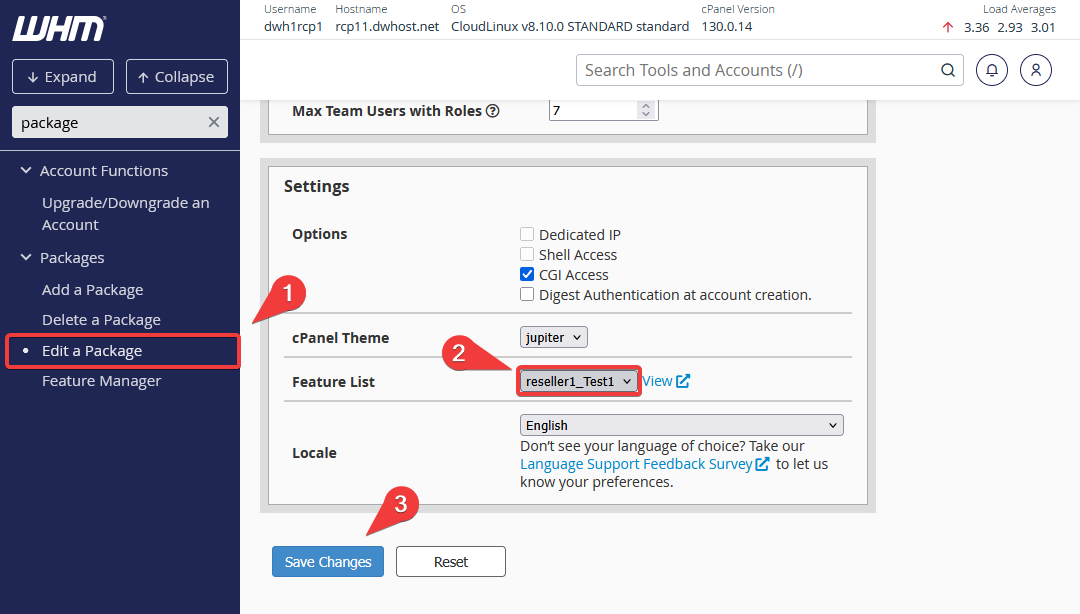Toggle Digest Authentication at account creation

tap(527, 295)
